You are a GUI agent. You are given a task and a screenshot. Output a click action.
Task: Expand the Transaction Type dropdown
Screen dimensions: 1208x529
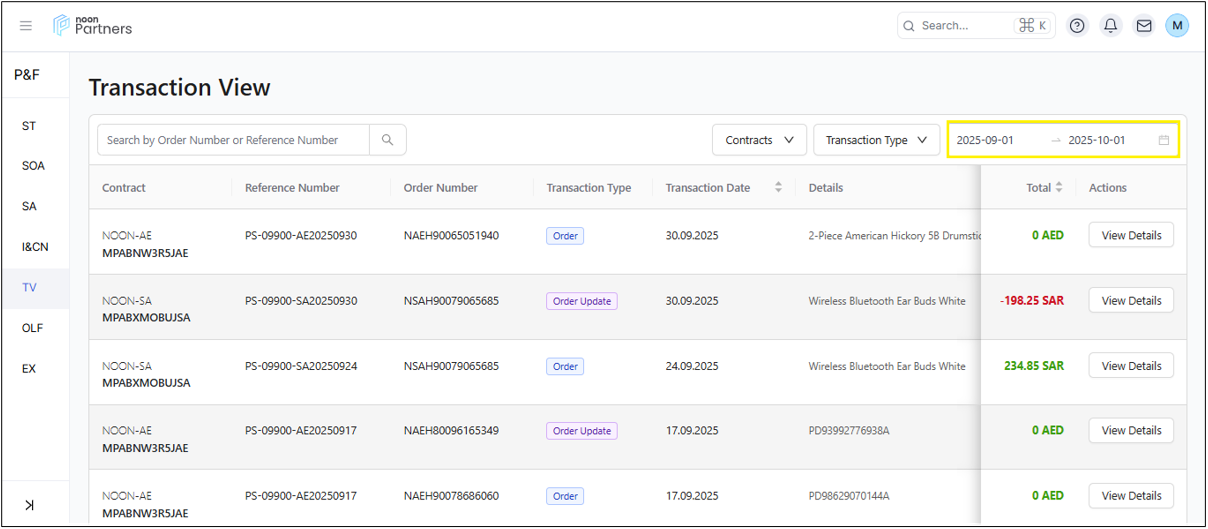(876, 140)
